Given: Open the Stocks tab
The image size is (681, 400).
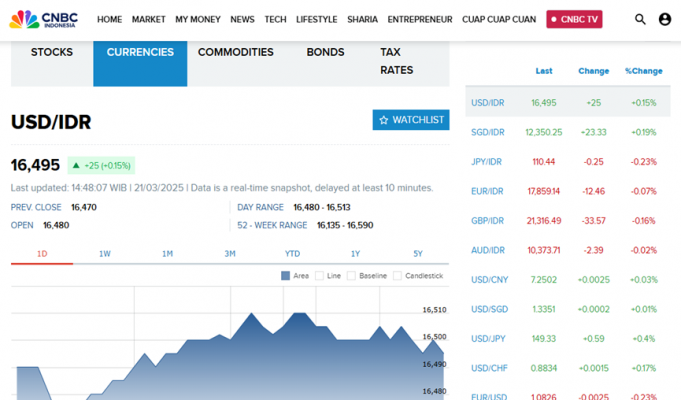Looking at the screenshot, I should click(52, 52).
